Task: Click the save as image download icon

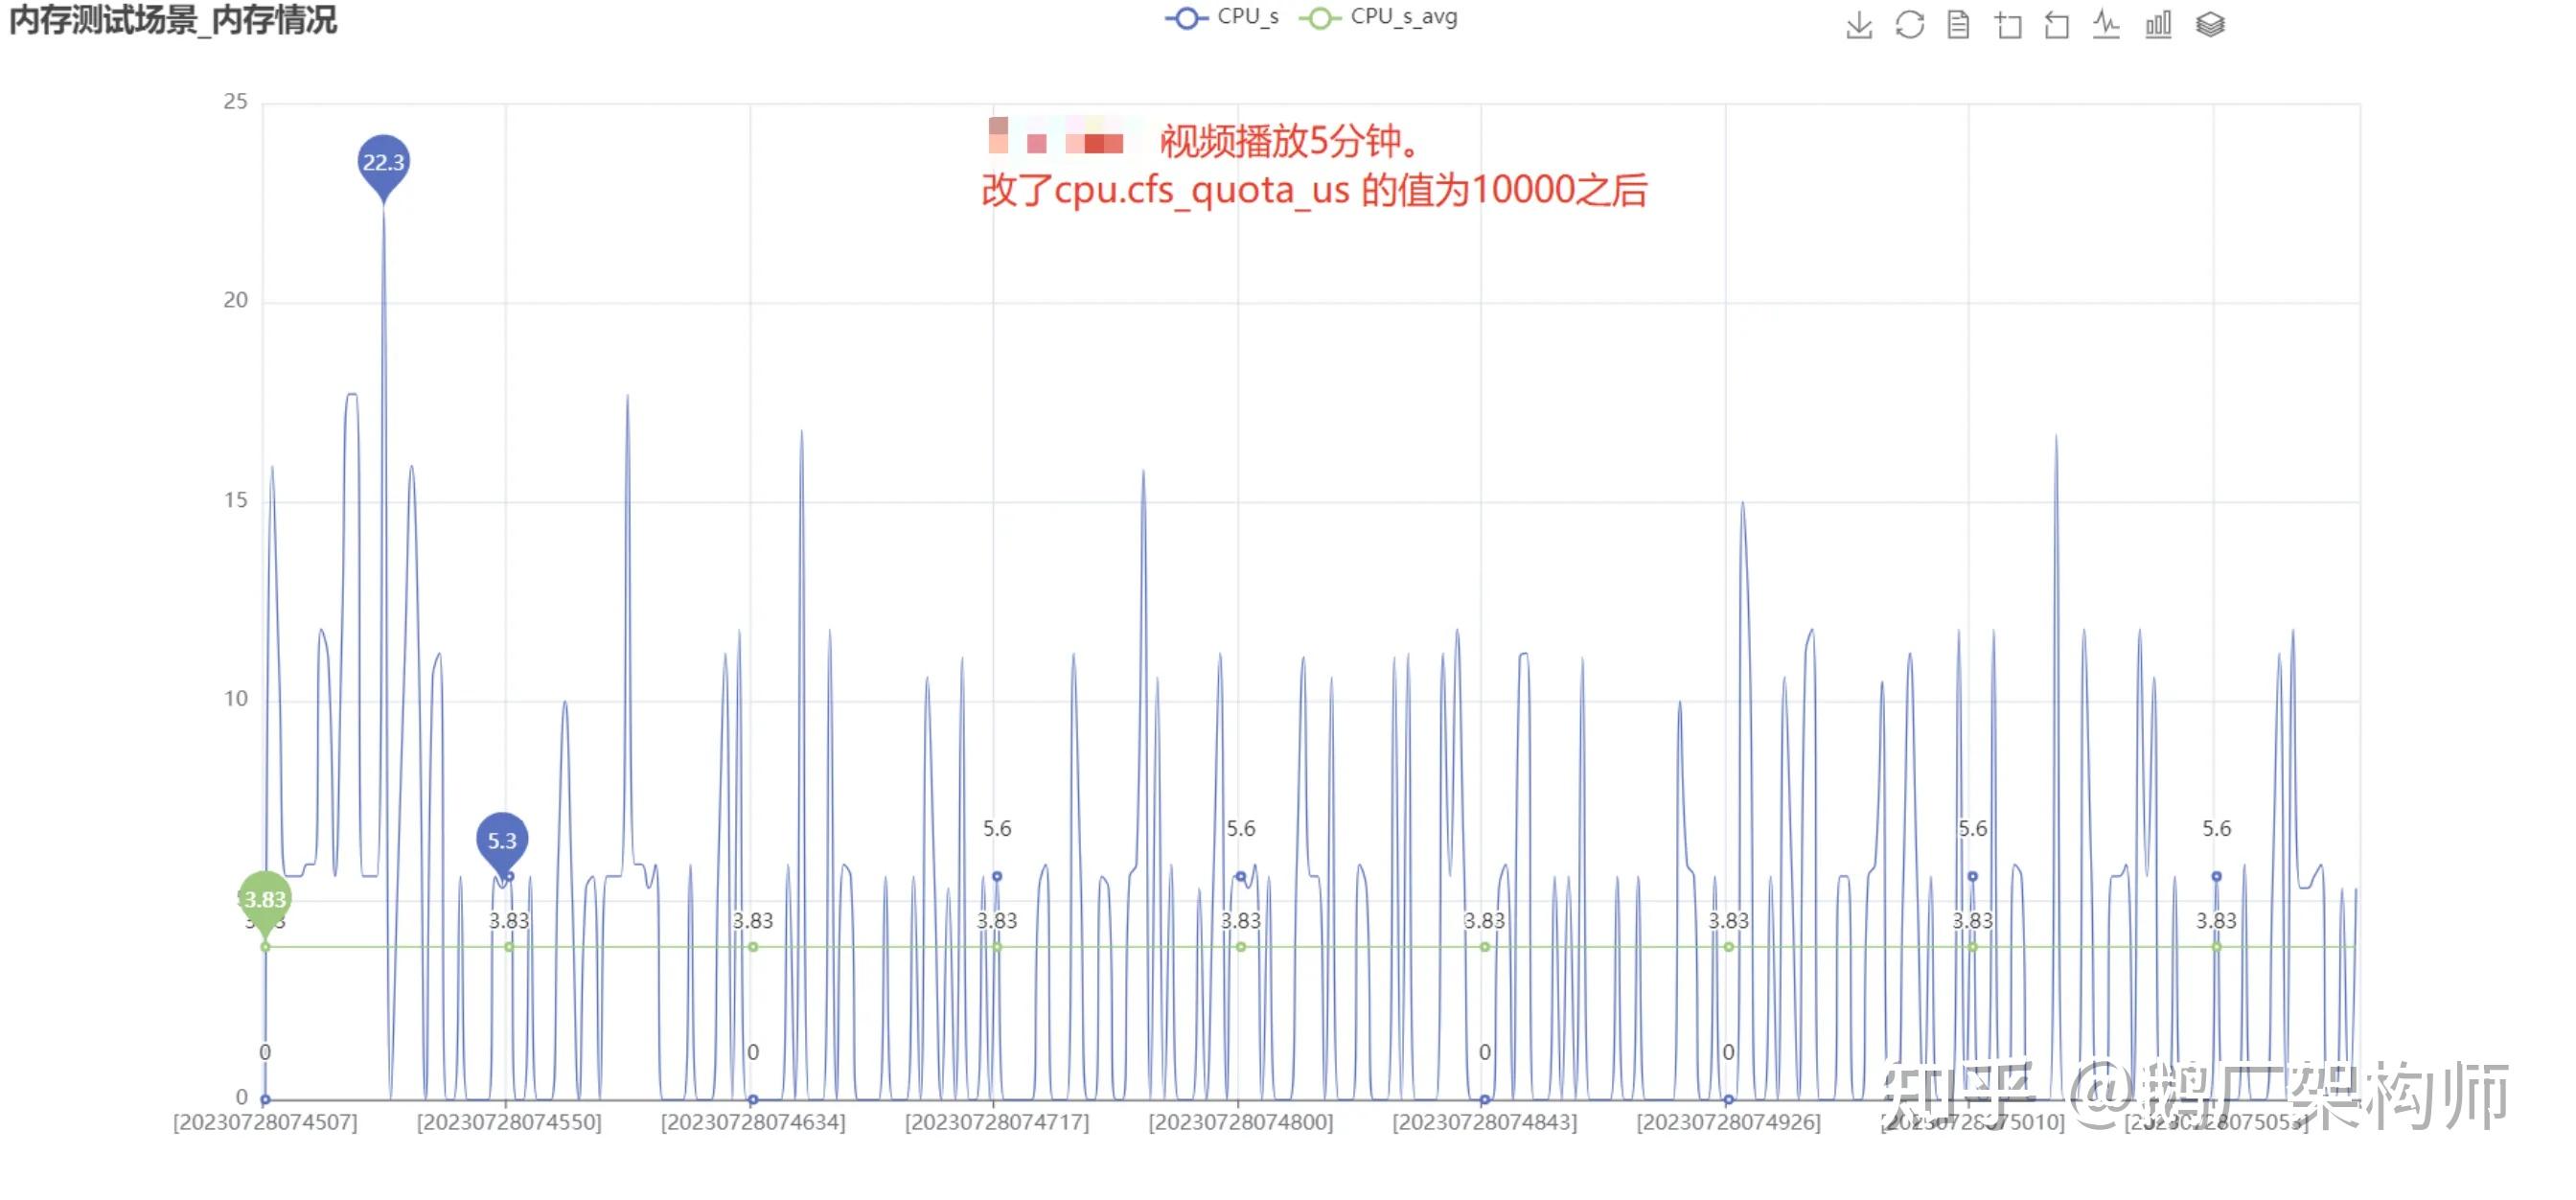Action: [1858, 25]
